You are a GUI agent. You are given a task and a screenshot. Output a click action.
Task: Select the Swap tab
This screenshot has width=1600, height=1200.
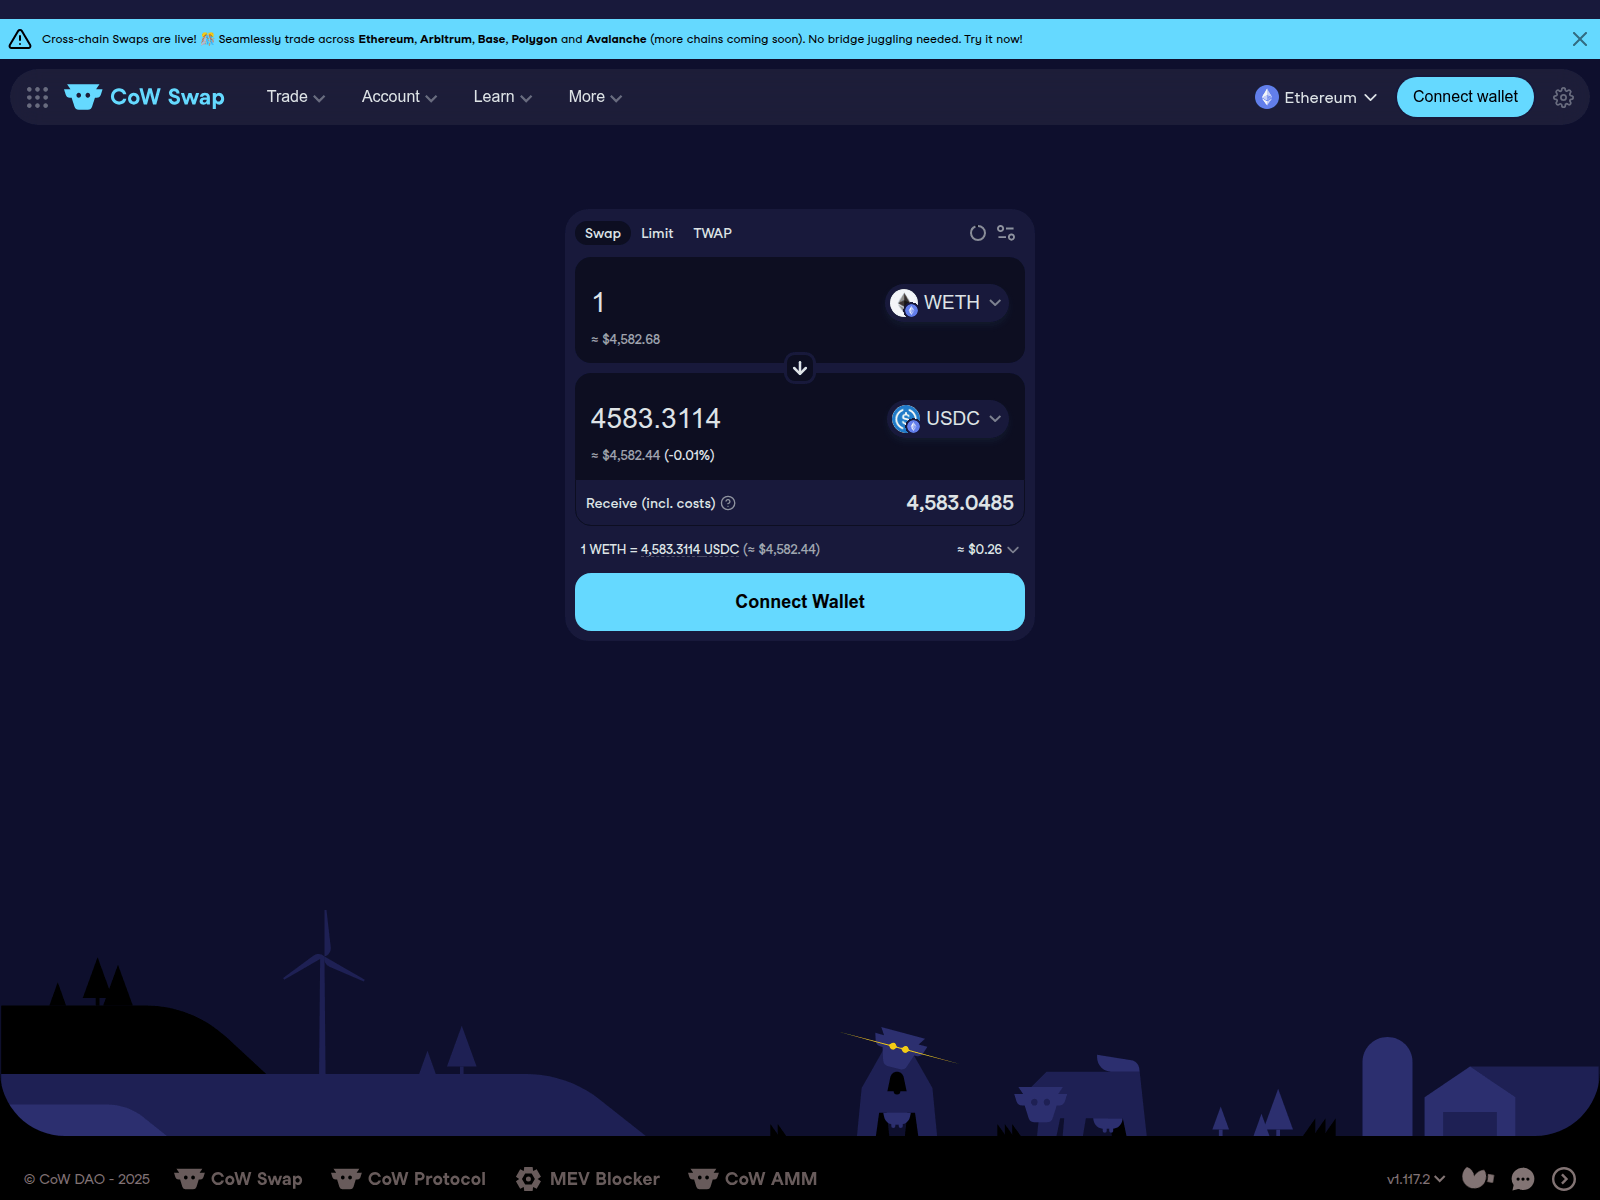[603, 233]
